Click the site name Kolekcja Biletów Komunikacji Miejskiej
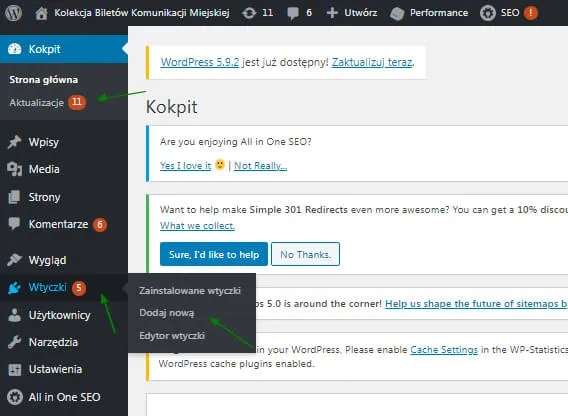 pyautogui.click(x=142, y=13)
